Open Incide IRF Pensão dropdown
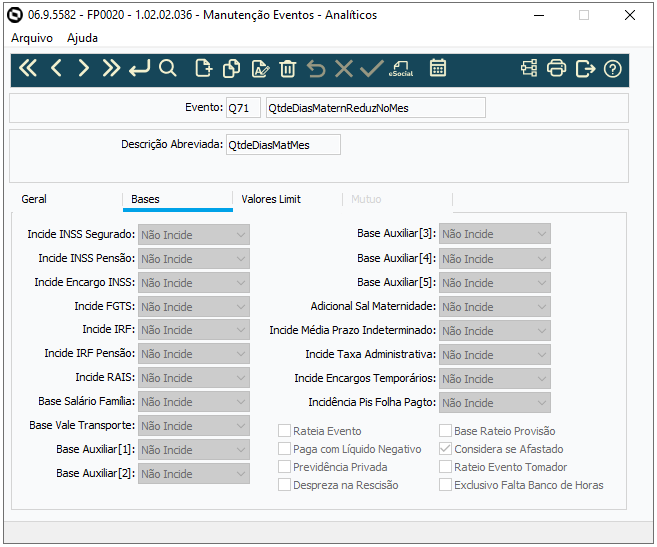This screenshot has width=657, height=547. click(x=194, y=354)
